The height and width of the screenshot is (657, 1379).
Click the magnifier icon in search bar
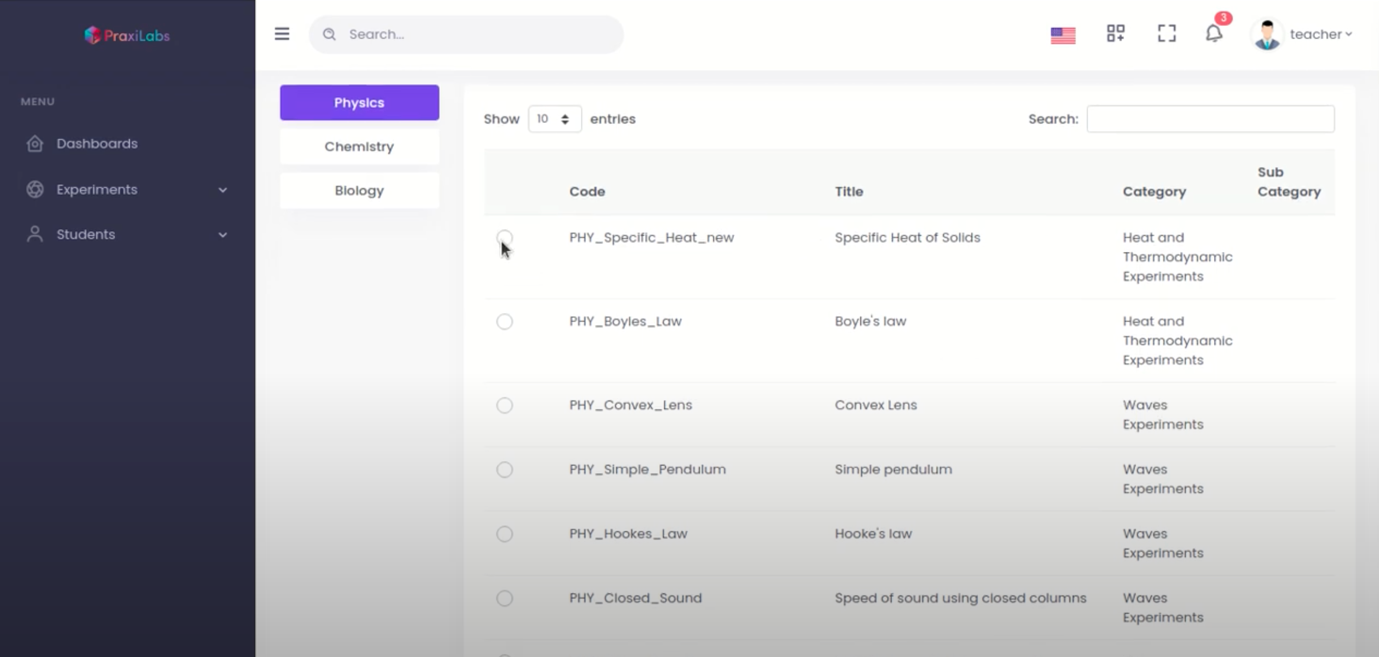330,34
